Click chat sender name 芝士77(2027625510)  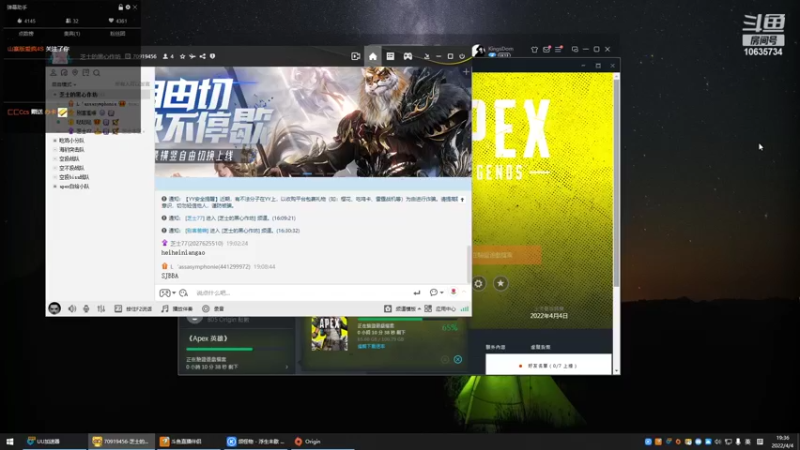click(x=196, y=243)
